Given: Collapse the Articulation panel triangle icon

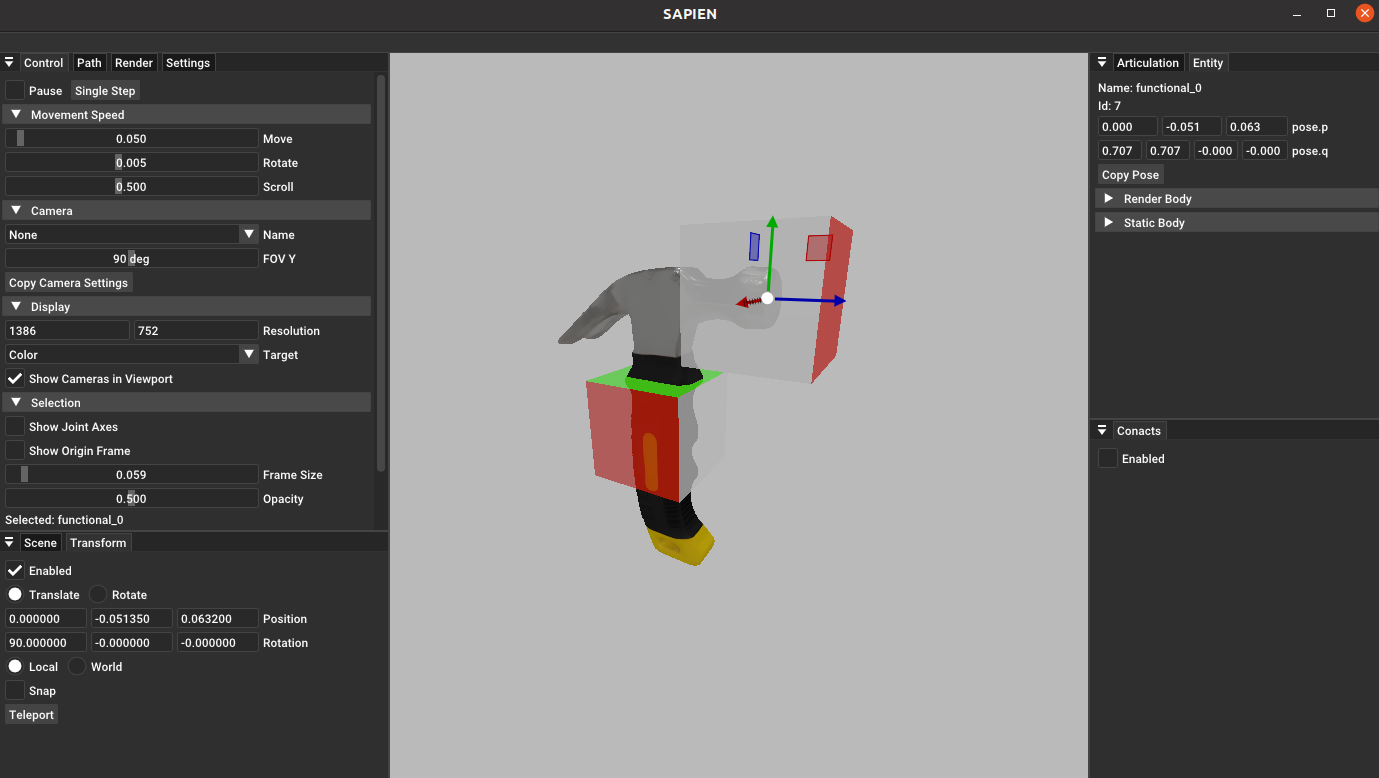Looking at the screenshot, I should (1102, 62).
